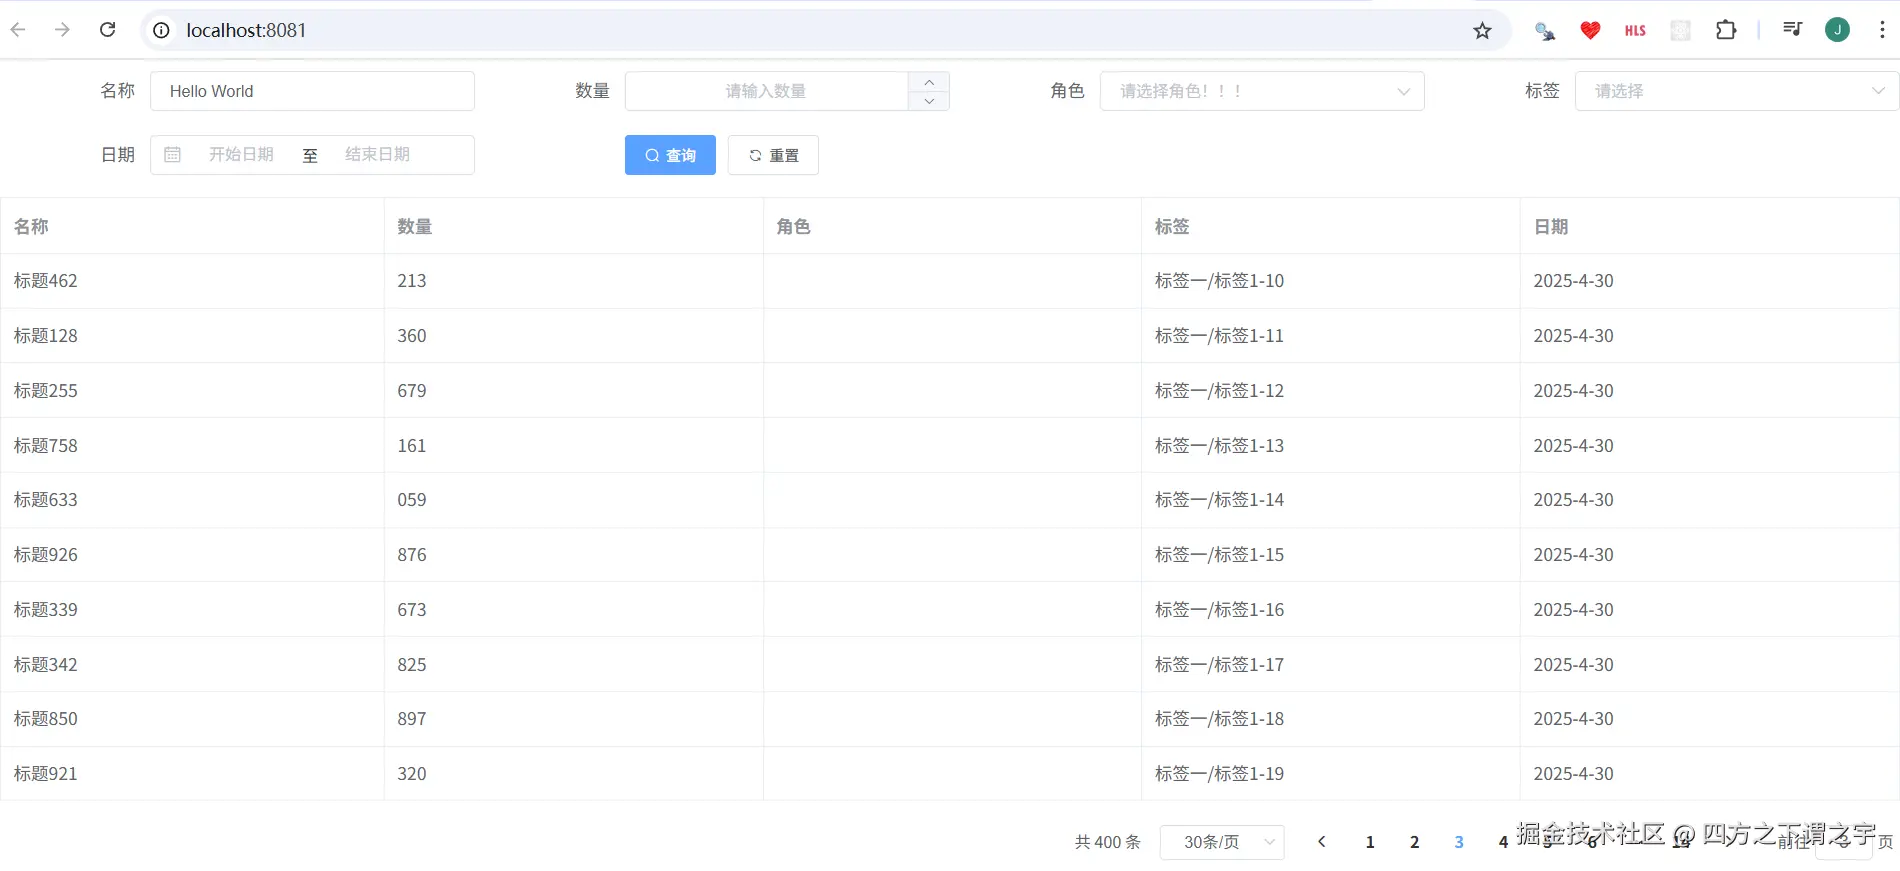Open the media control playlist icon
The height and width of the screenshot is (871, 1900).
tap(1792, 30)
